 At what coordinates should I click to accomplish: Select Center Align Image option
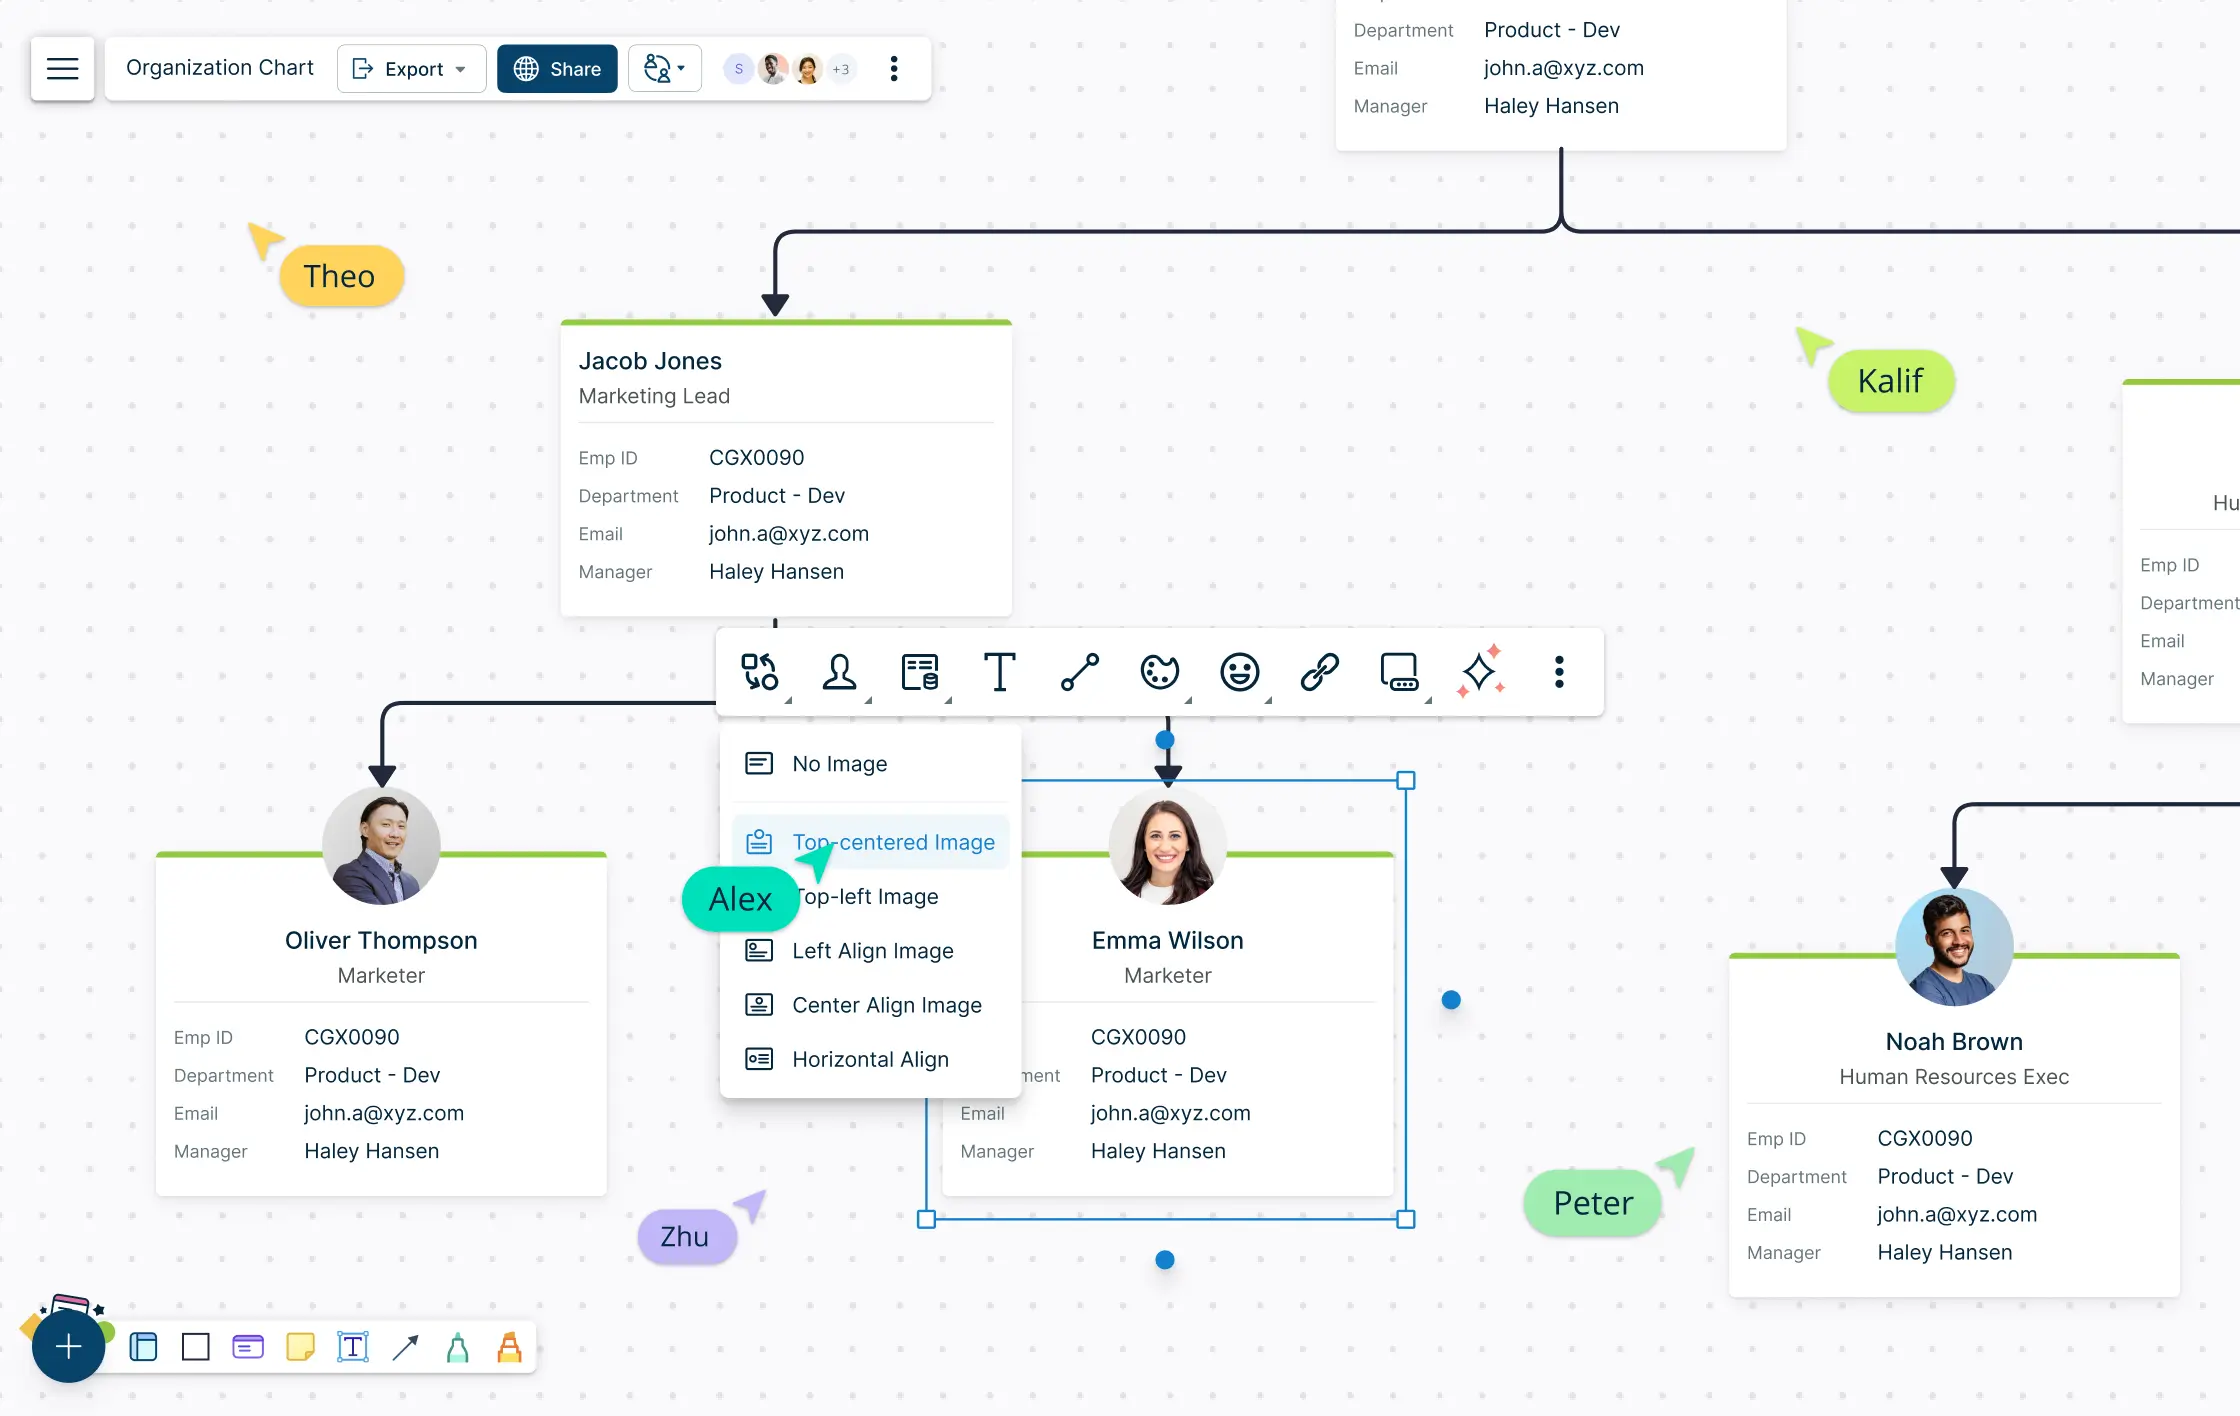[x=886, y=1005]
